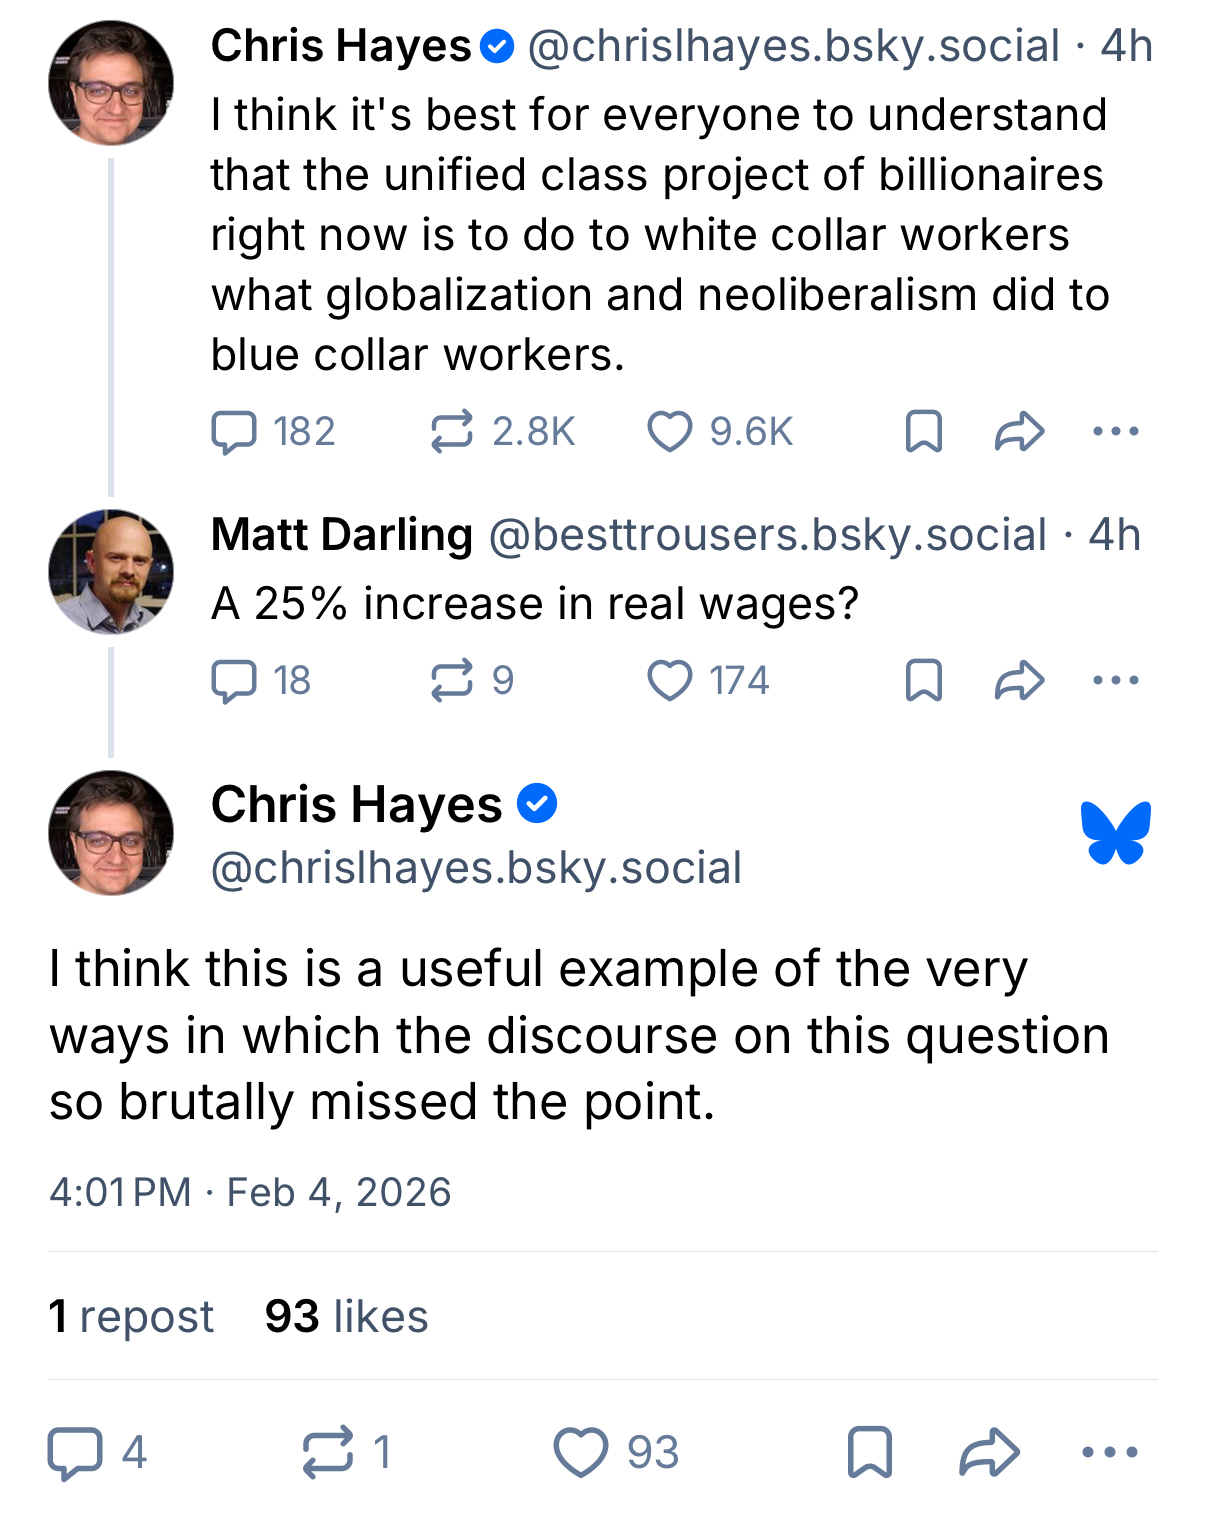The image size is (1206, 1525).
Task: Reply to Chris Hayes's top post
Action: click(x=234, y=432)
